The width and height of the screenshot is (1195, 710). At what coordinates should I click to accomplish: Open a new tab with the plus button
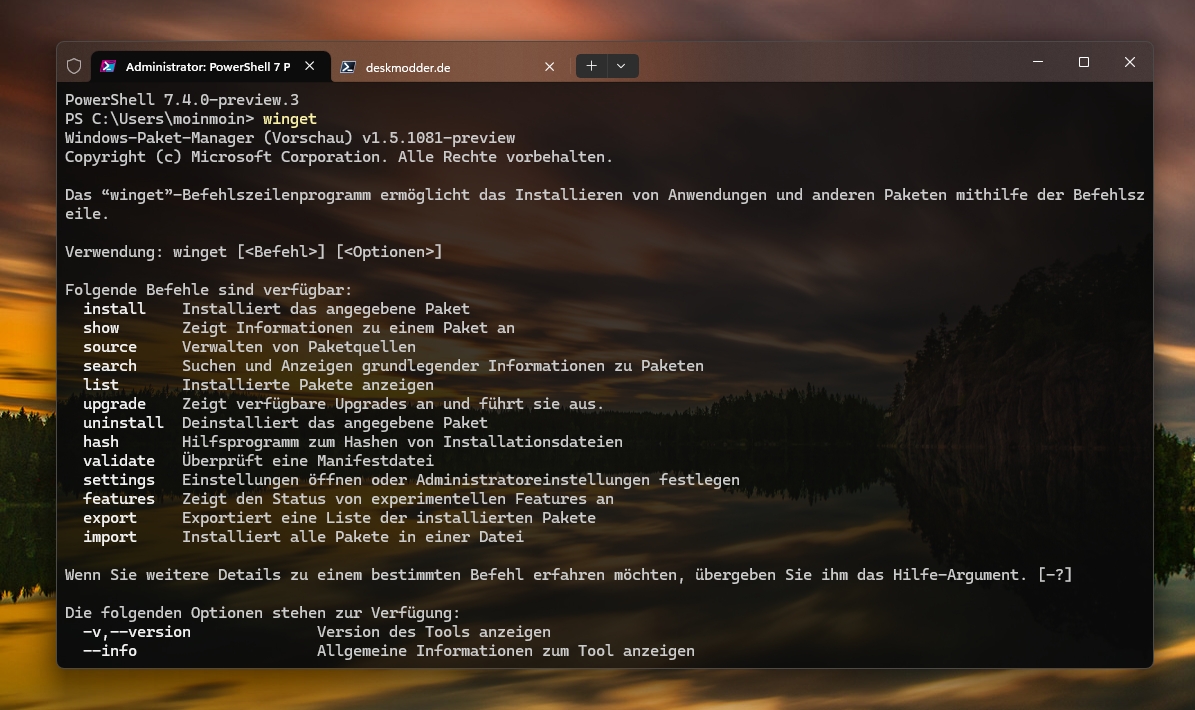591,66
